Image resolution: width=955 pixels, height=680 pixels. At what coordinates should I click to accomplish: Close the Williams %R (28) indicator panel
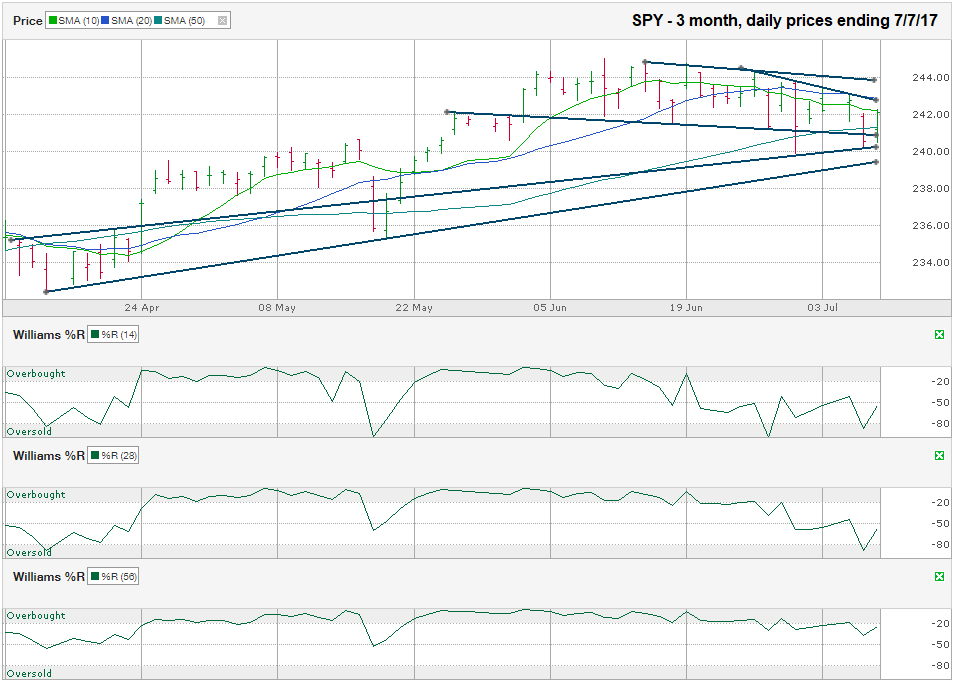pos(939,456)
